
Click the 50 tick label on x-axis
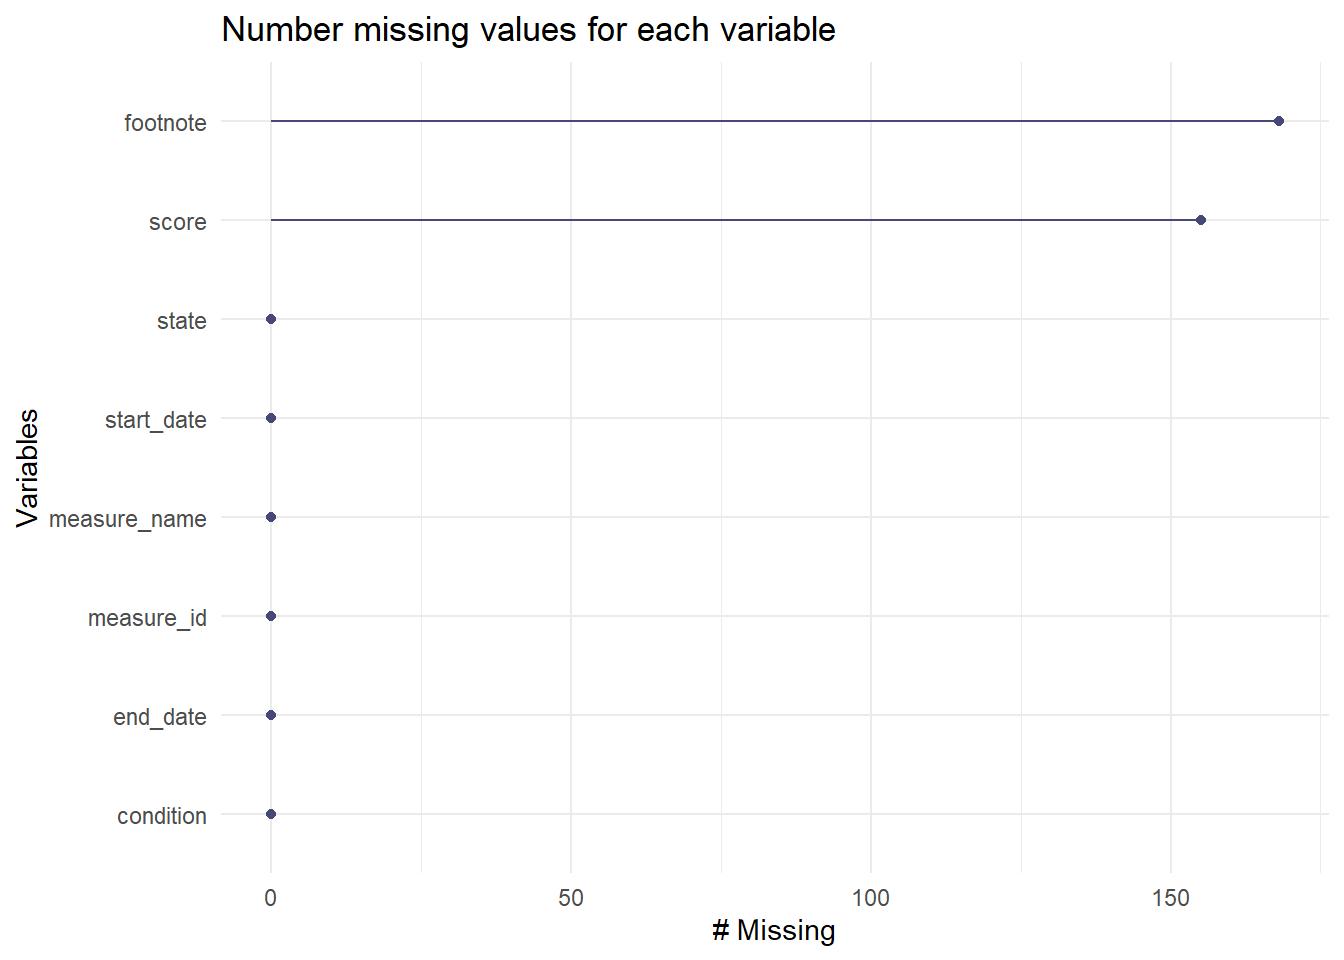click(x=570, y=898)
